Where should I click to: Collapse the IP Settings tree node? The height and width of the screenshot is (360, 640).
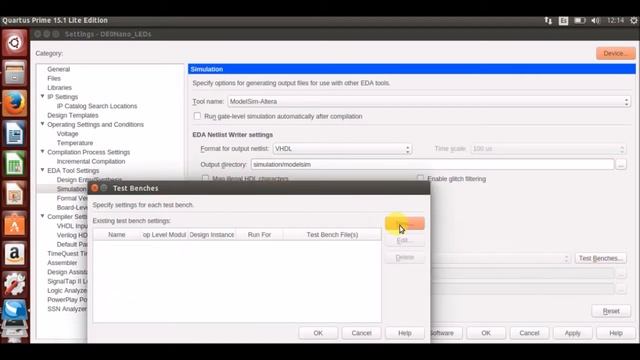[x=42, y=96]
